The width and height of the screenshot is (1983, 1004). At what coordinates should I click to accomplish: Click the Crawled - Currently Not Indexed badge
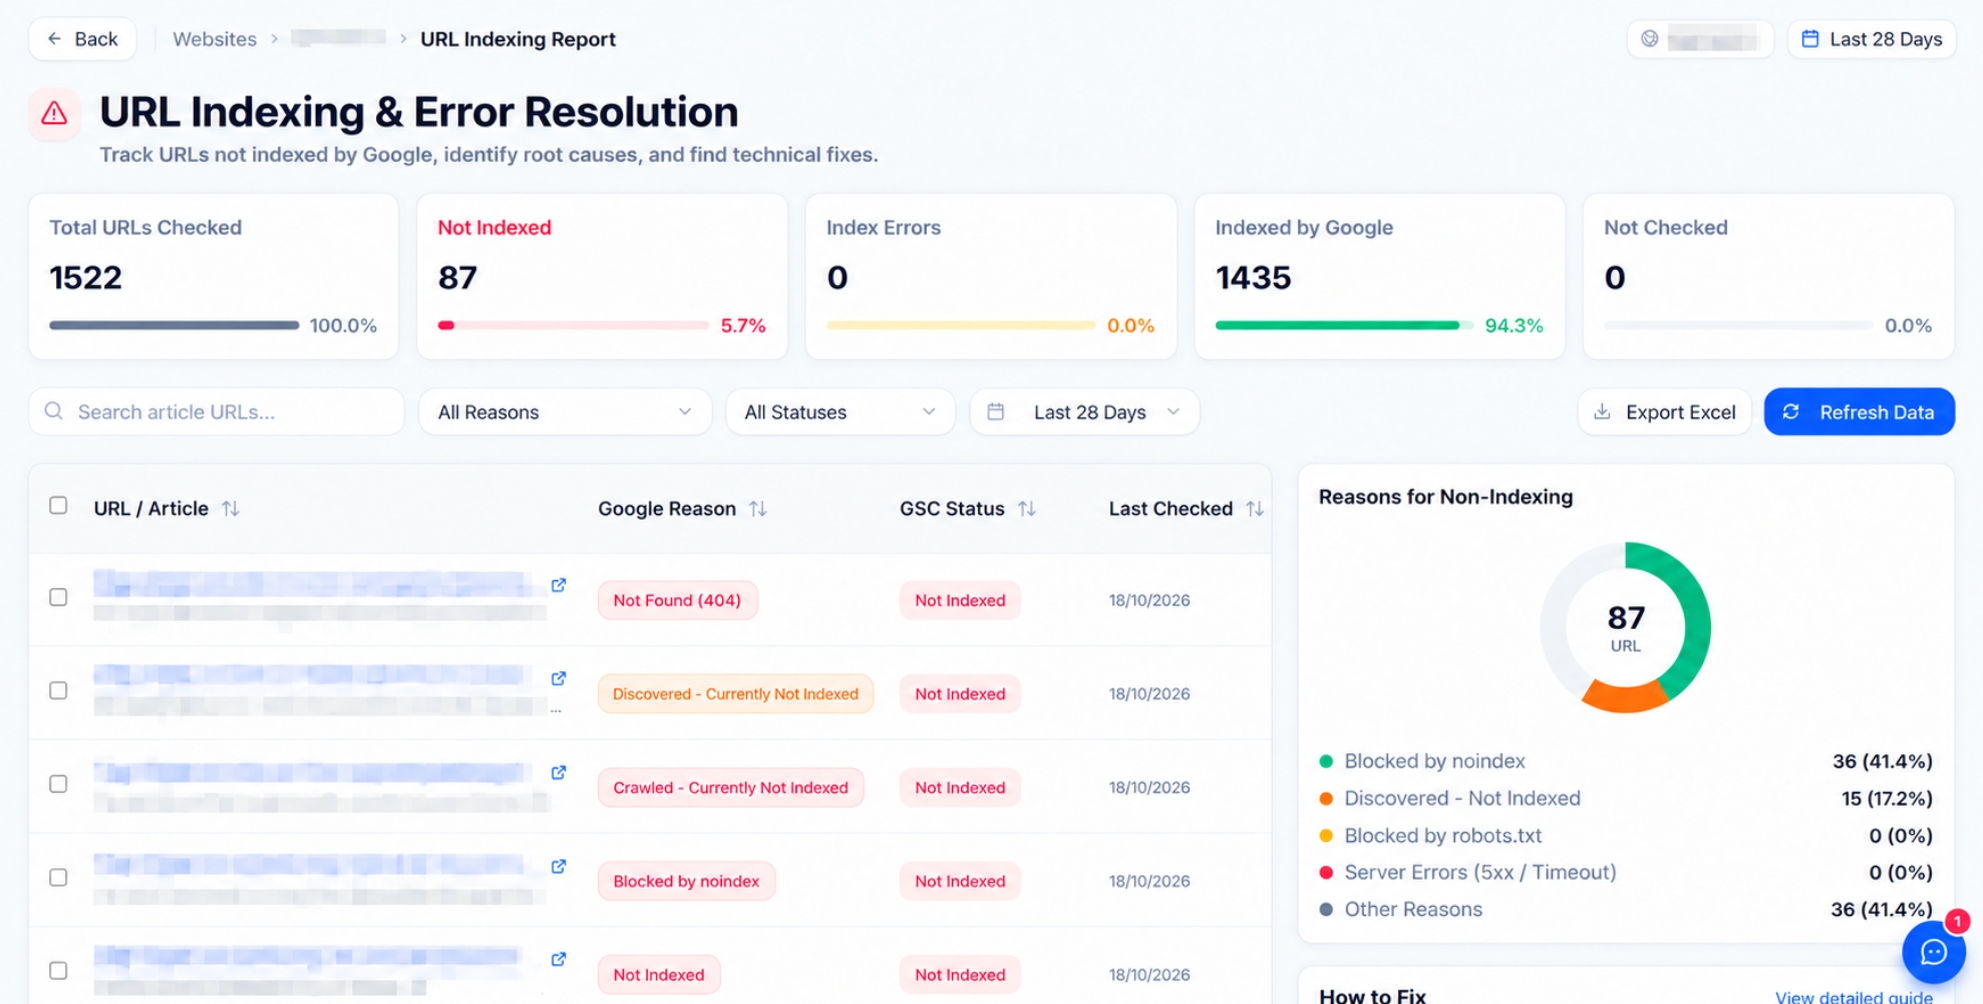[730, 788]
